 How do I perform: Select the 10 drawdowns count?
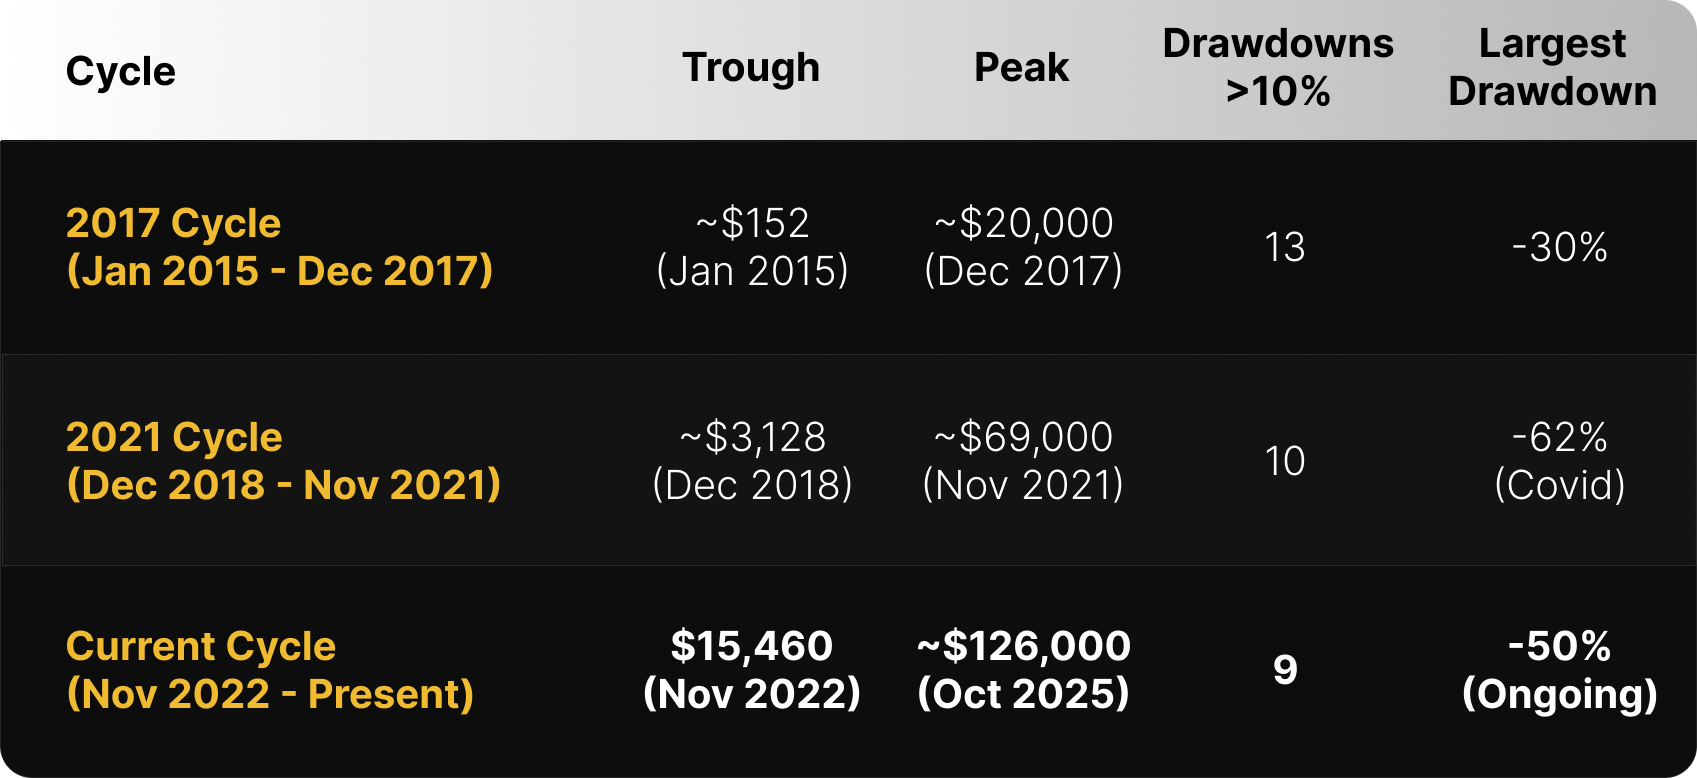tap(1285, 461)
